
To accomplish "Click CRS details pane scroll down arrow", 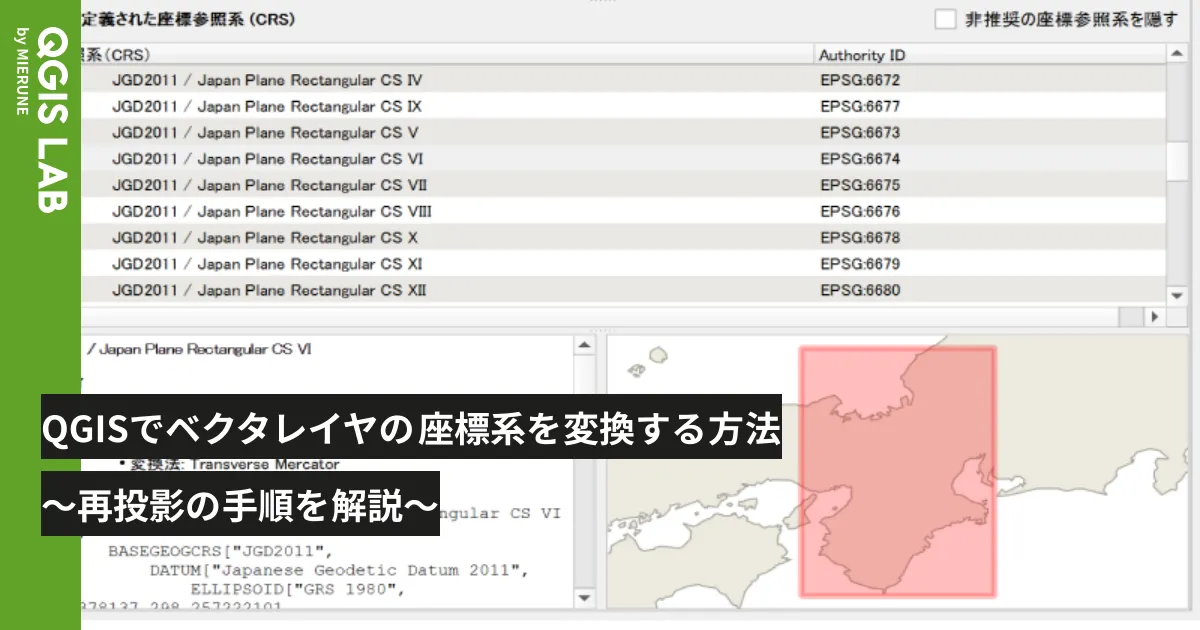I will tap(585, 597).
